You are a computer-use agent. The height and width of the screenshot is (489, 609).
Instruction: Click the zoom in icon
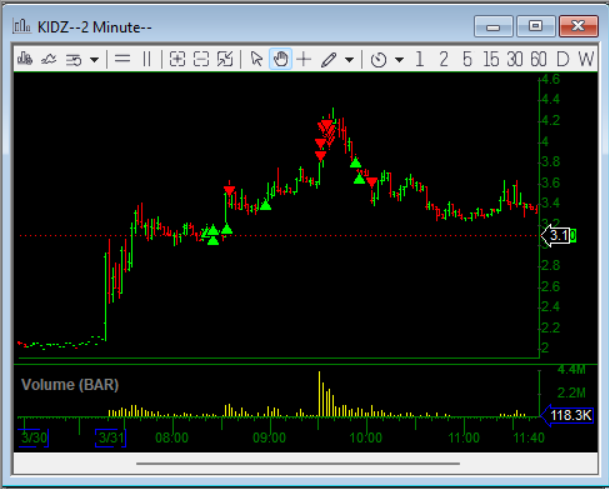coord(177,59)
